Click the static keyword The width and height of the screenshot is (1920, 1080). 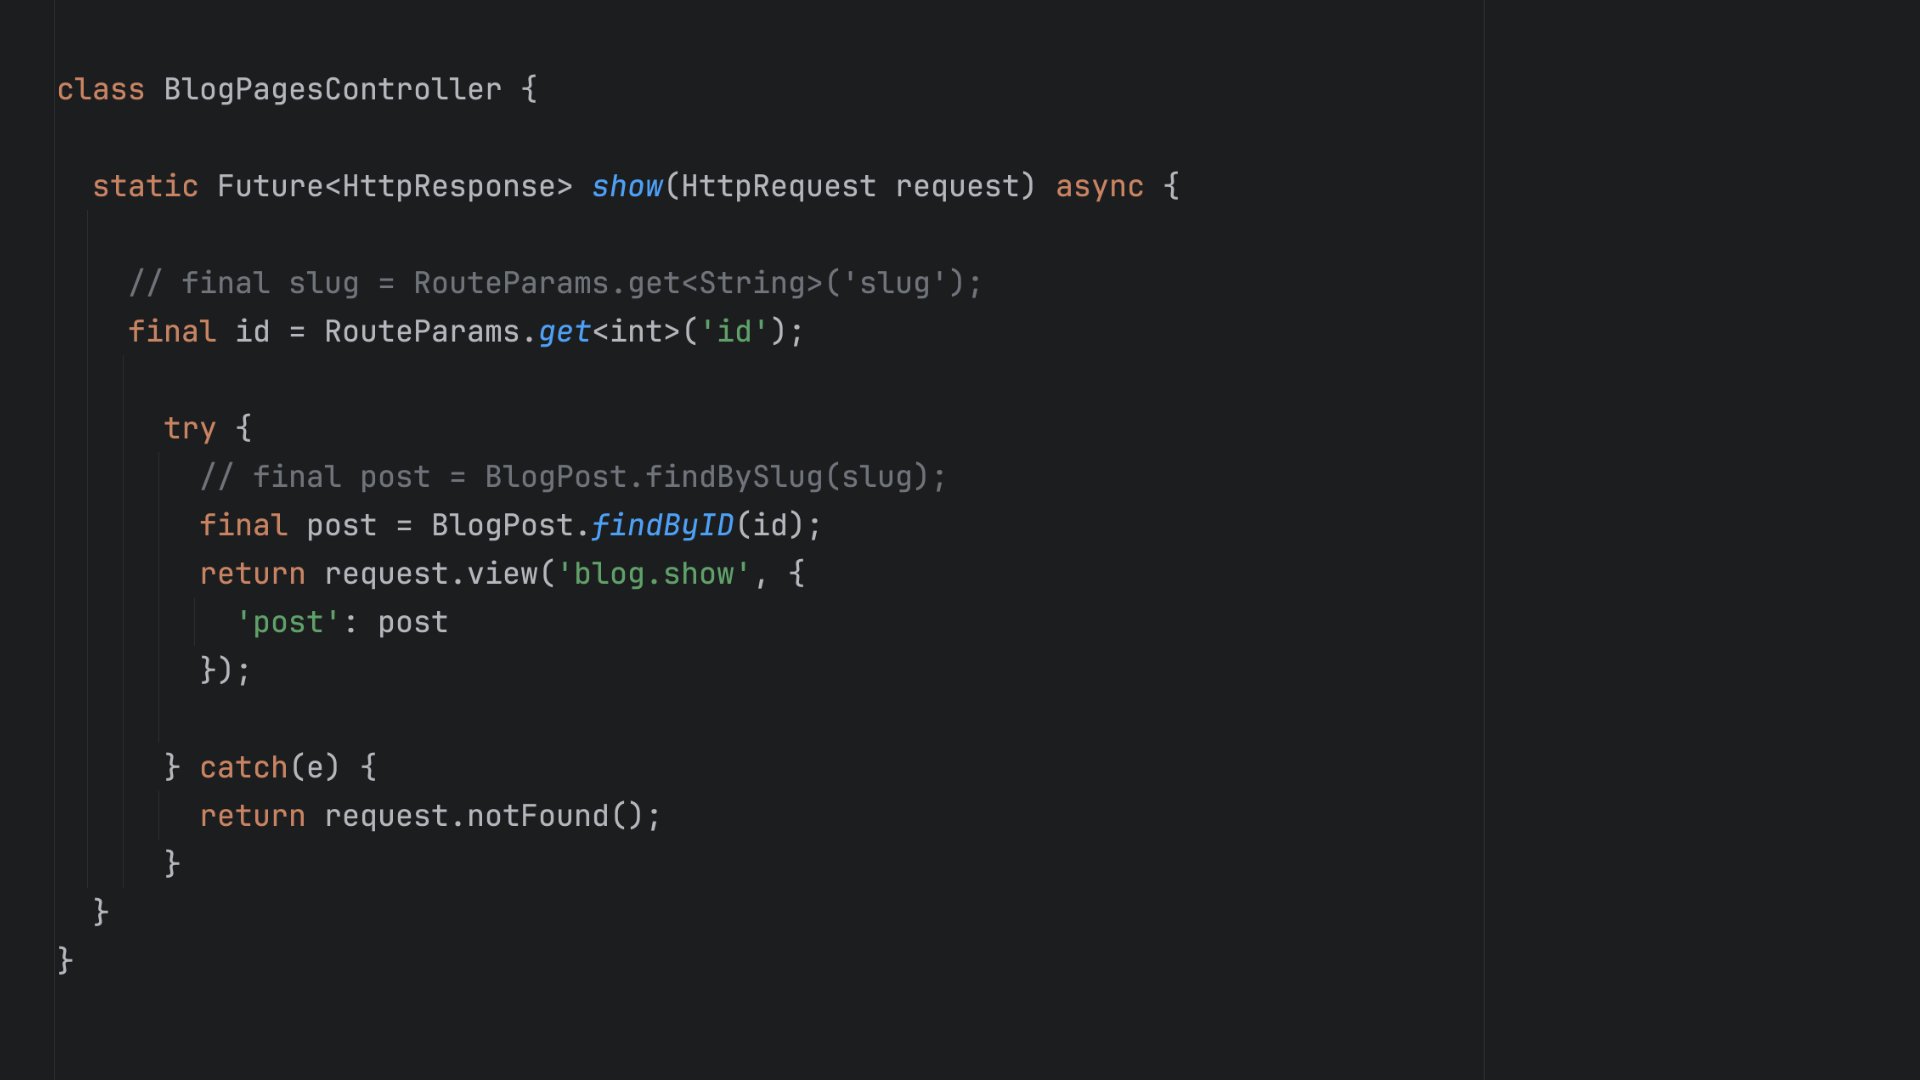pos(145,187)
